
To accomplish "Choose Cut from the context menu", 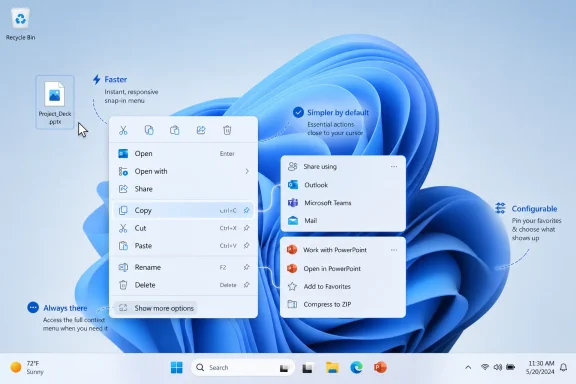I will (183, 228).
